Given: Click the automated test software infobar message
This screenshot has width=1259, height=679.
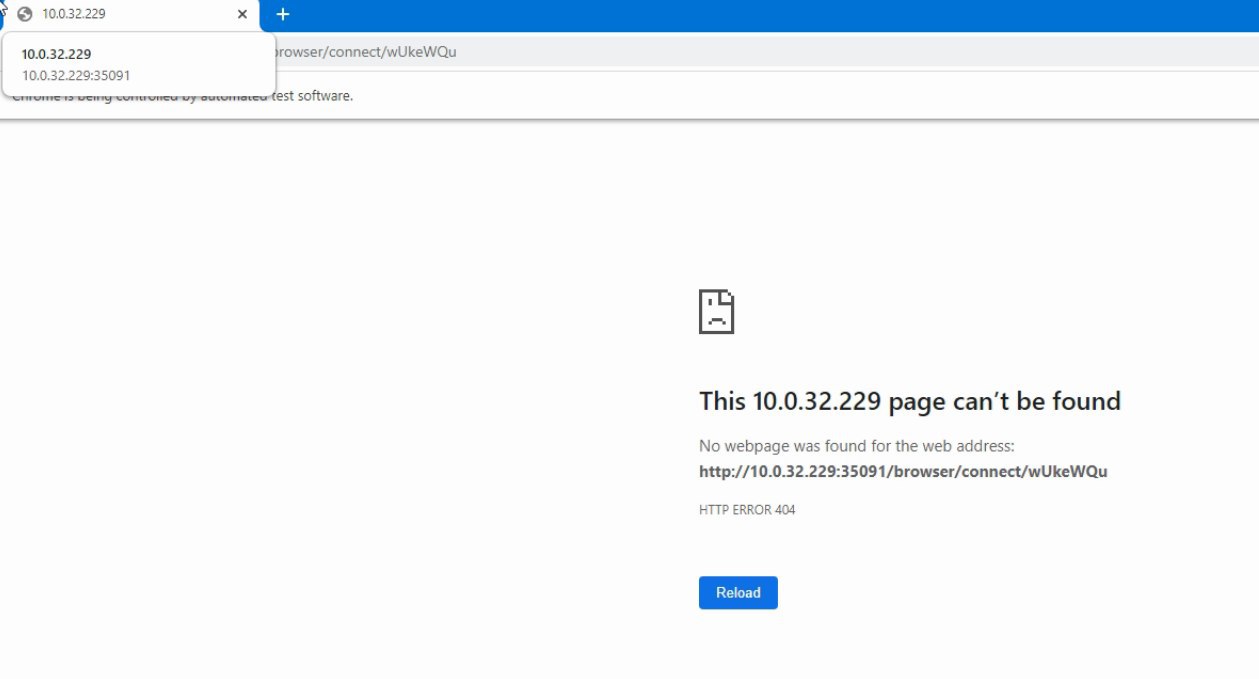Looking at the screenshot, I should [x=183, y=96].
